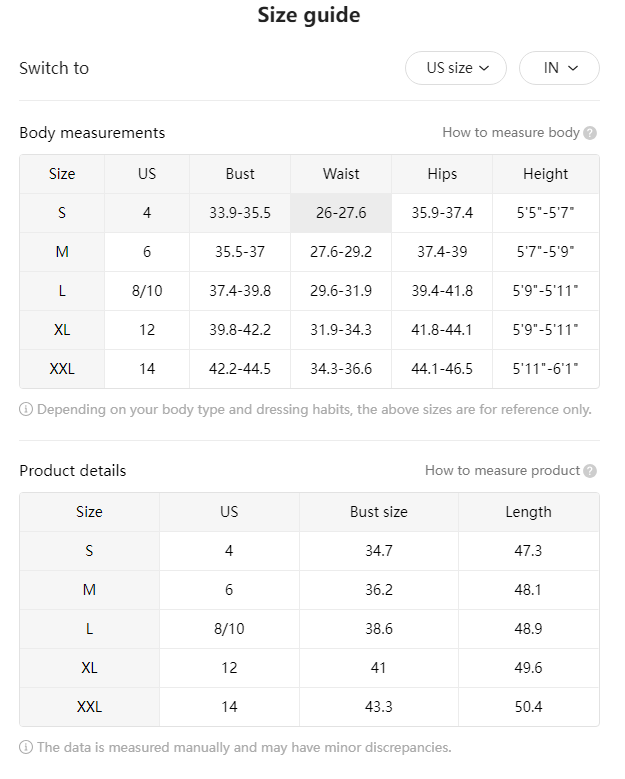625x779 pixels.
Task: Select the XXL row in body measurements table
Action: click(309, 369)
